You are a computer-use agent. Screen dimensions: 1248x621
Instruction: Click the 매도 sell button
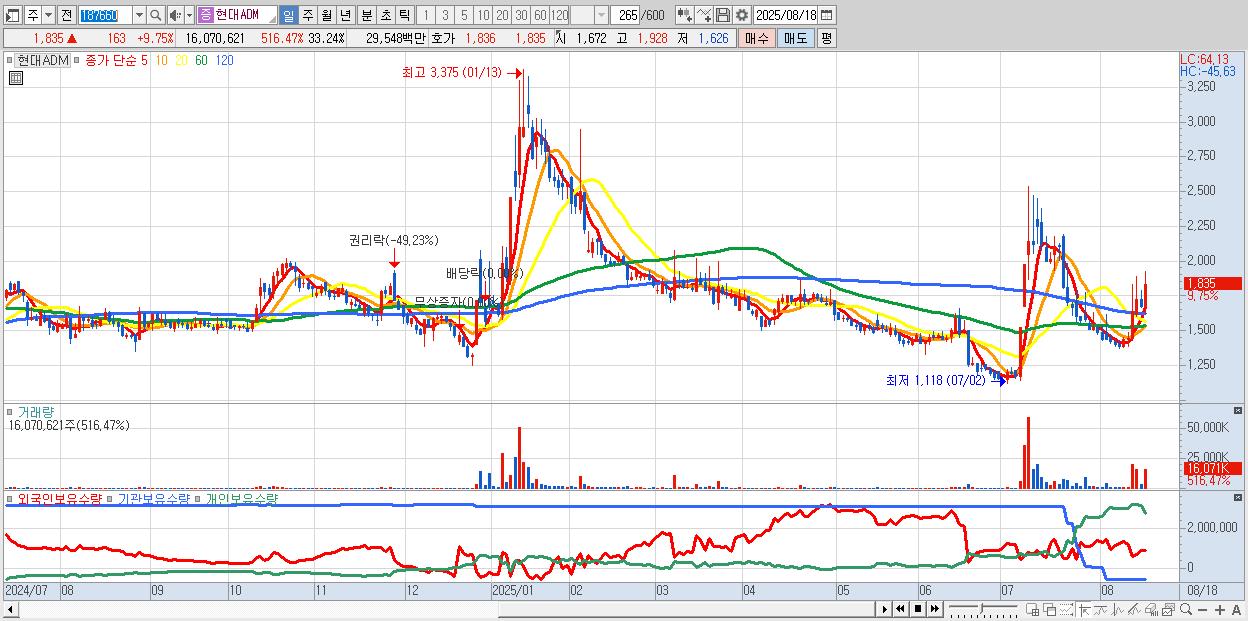pyautogui.click(x=795, y=38)
